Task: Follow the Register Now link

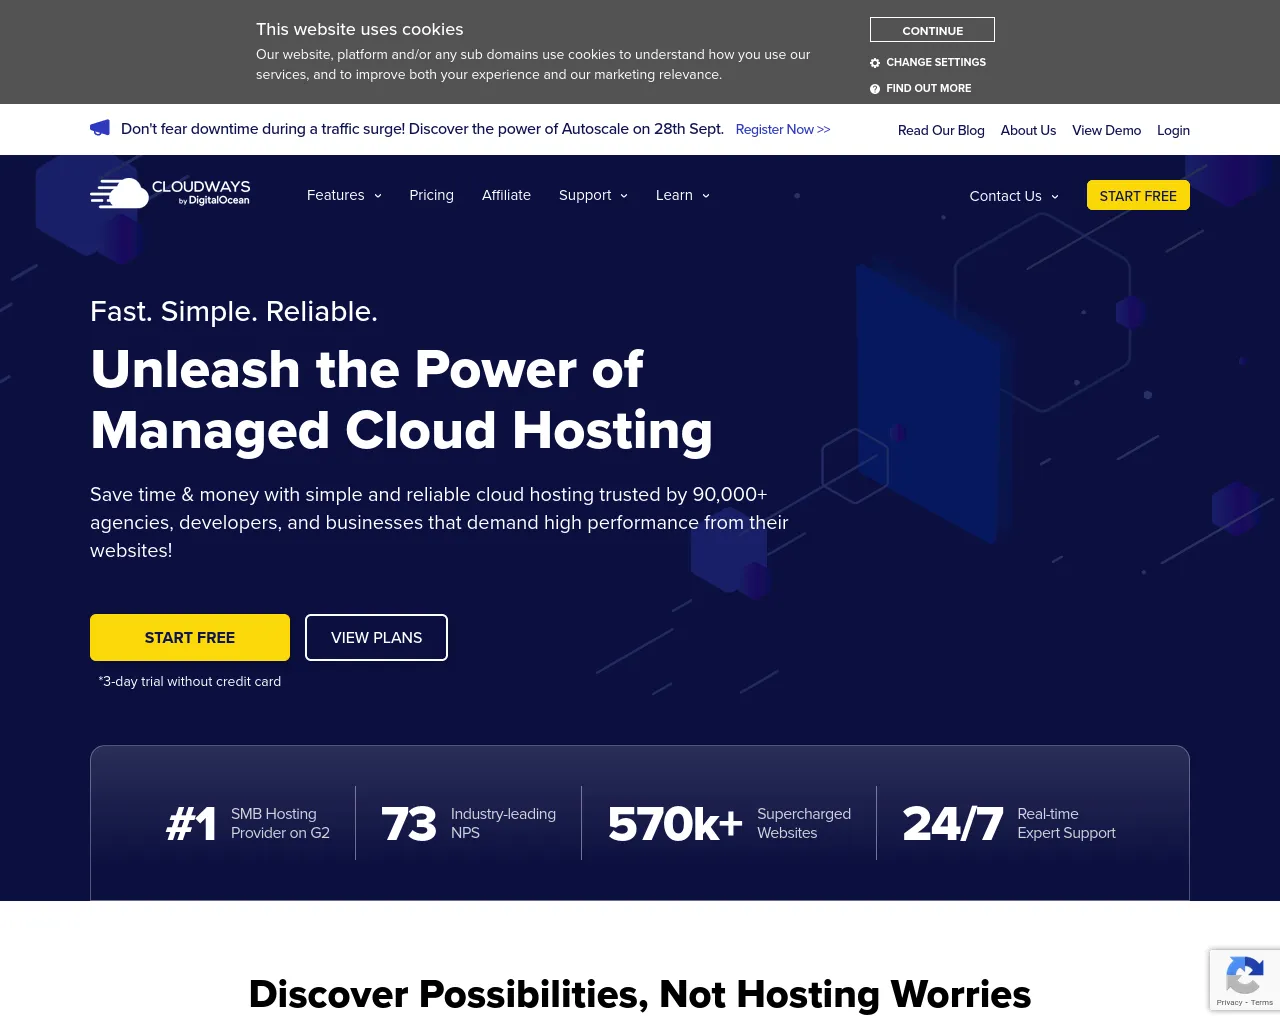Action: coord(782,130)
